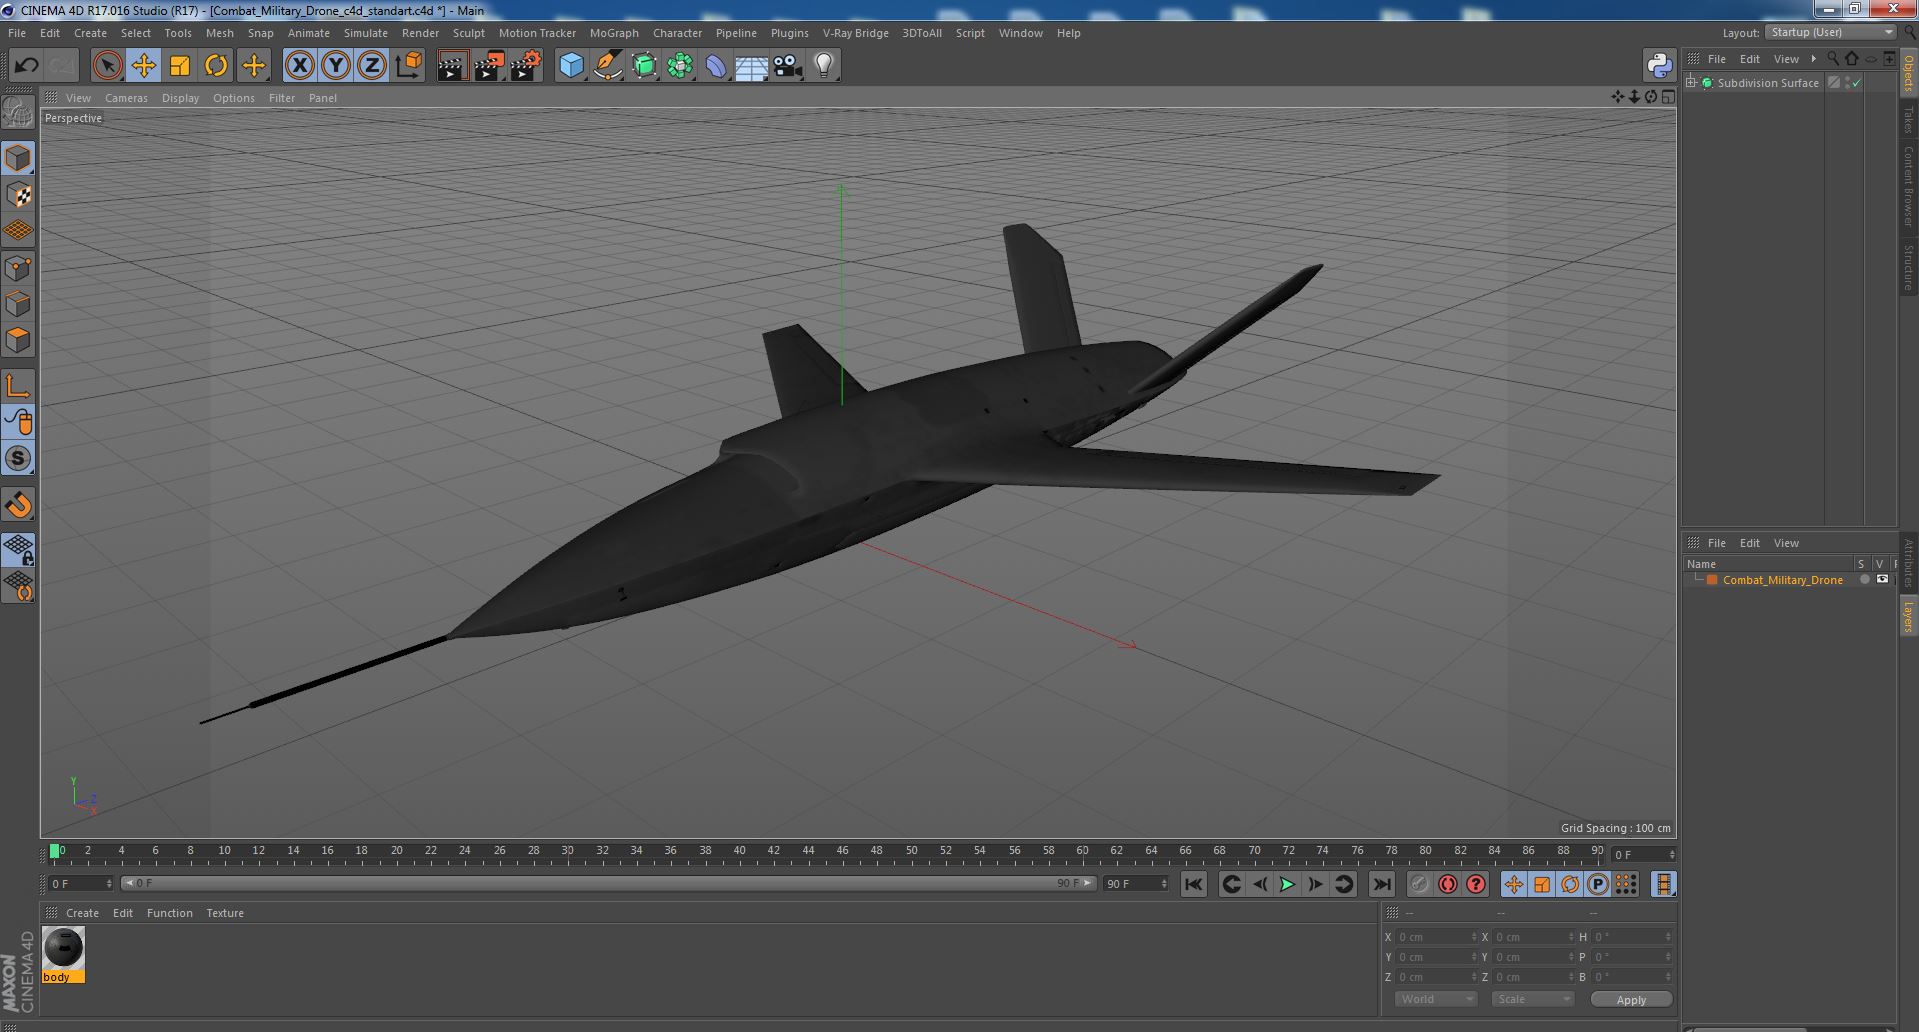Enable Axis mode tool

18,386
